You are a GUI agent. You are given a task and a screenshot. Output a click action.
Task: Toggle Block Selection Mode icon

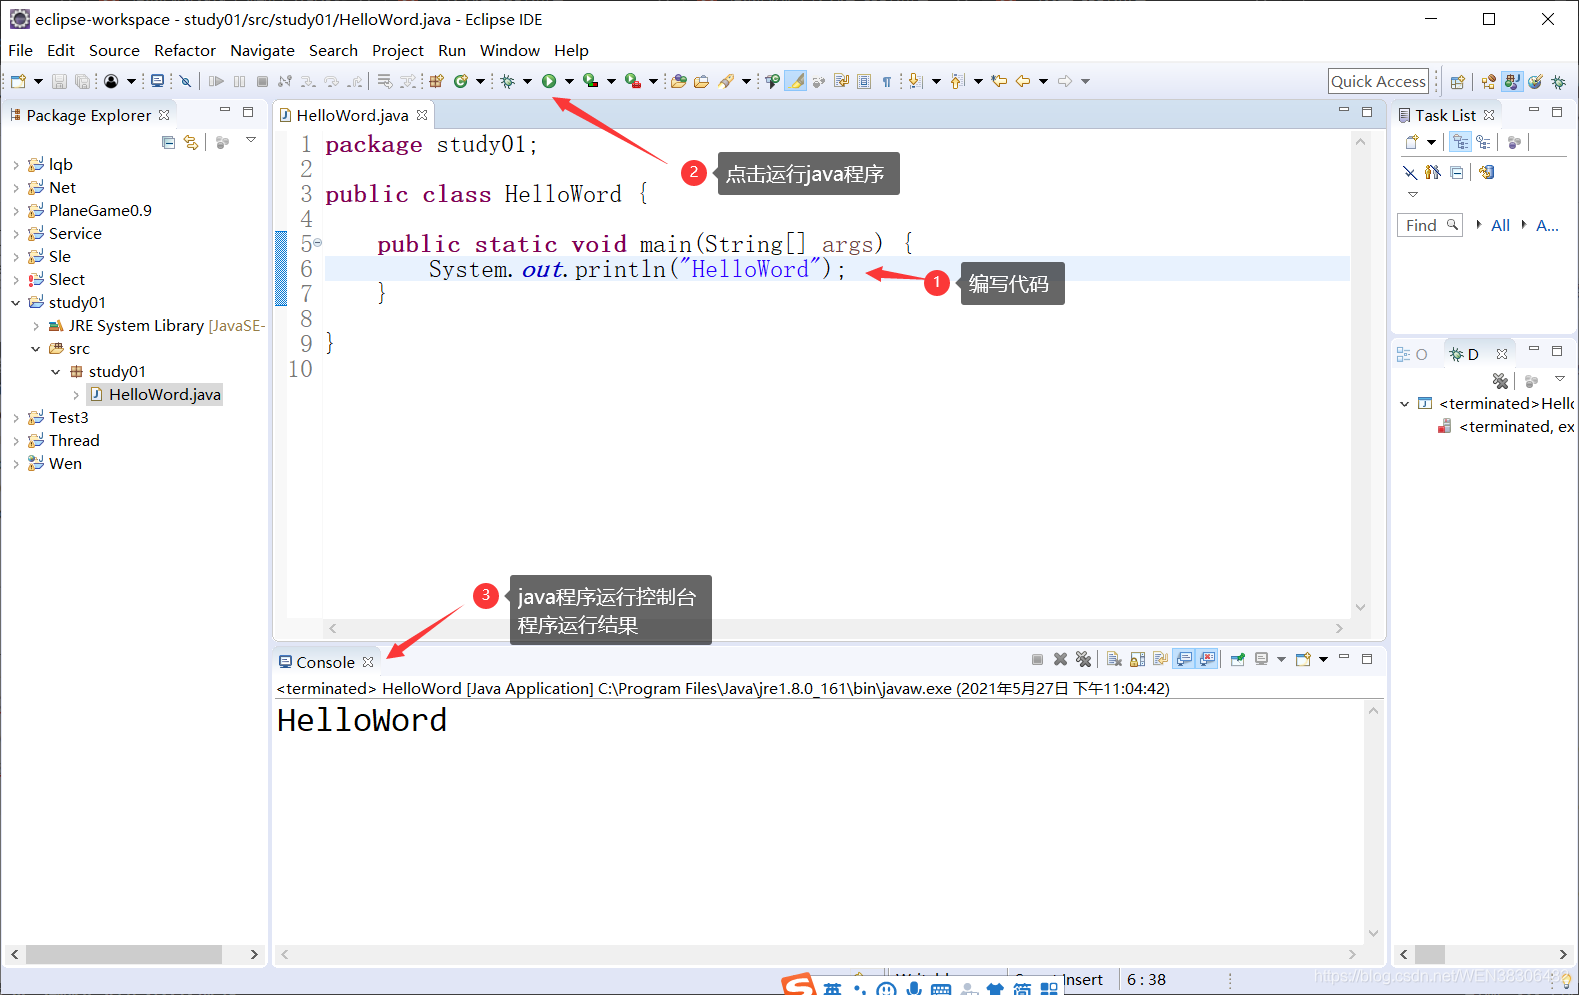click(x=864, y=81)
